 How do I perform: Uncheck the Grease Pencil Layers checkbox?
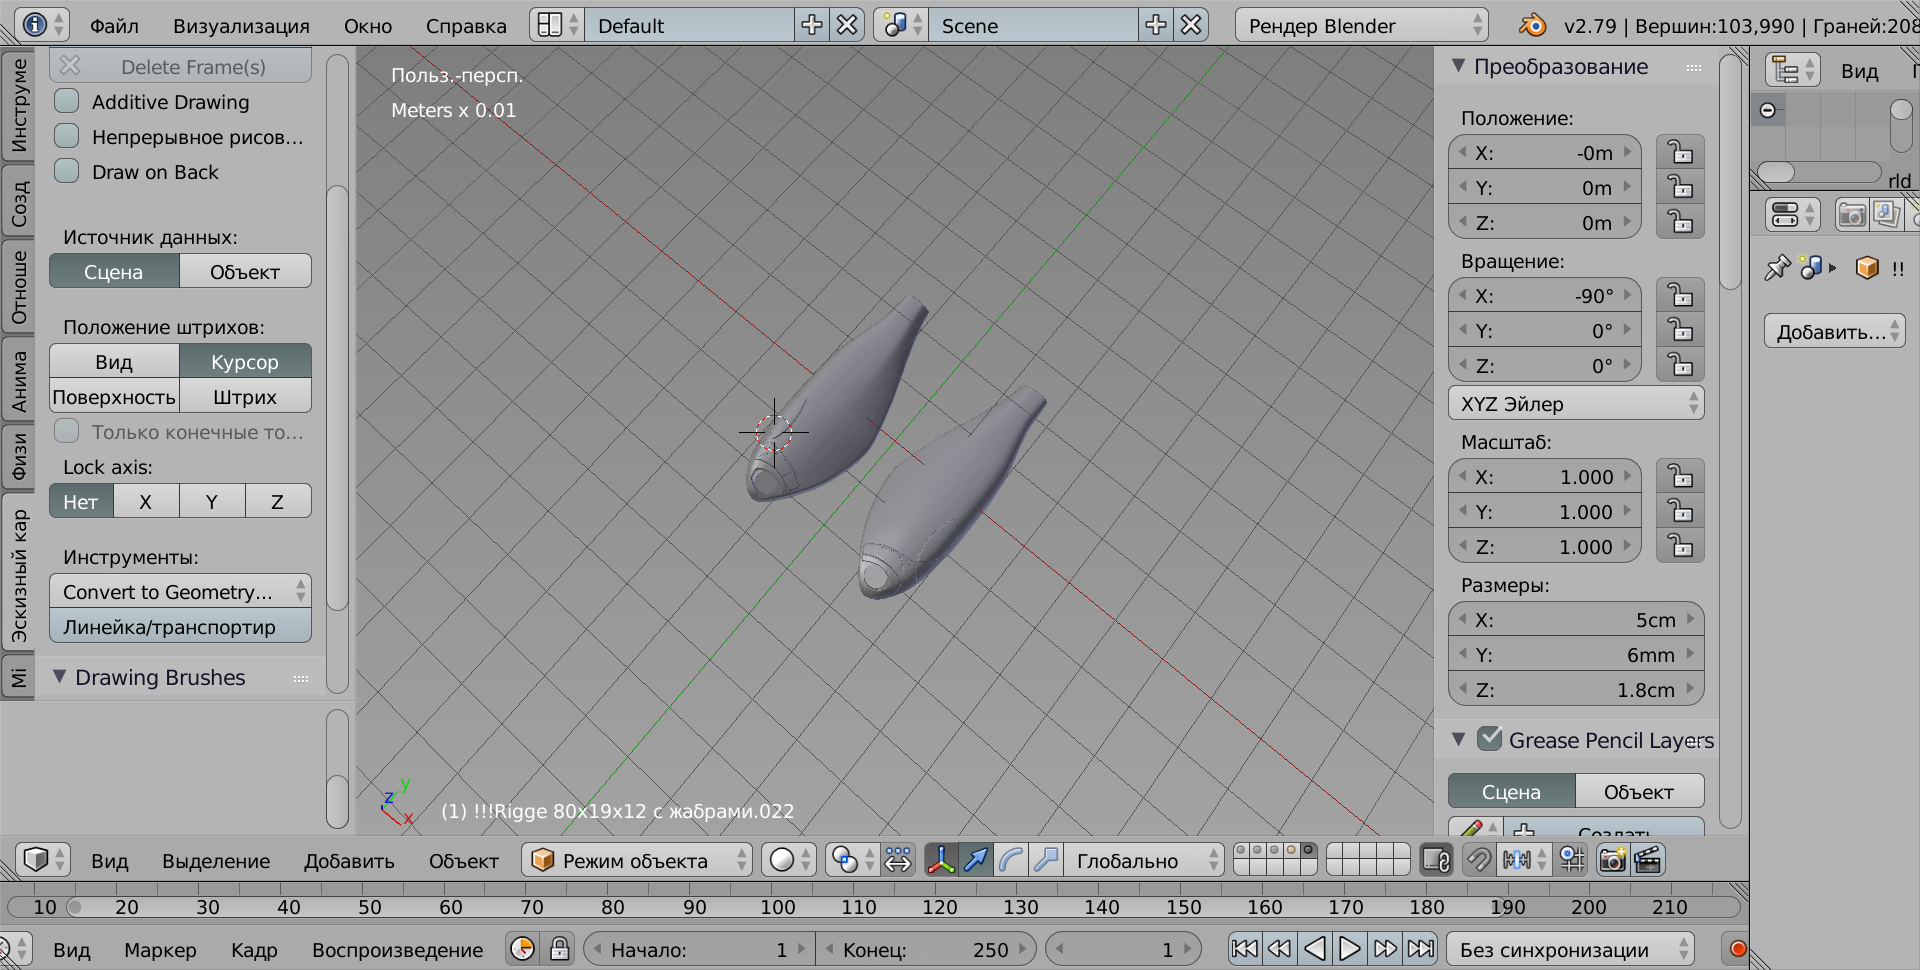[1490, 740]
